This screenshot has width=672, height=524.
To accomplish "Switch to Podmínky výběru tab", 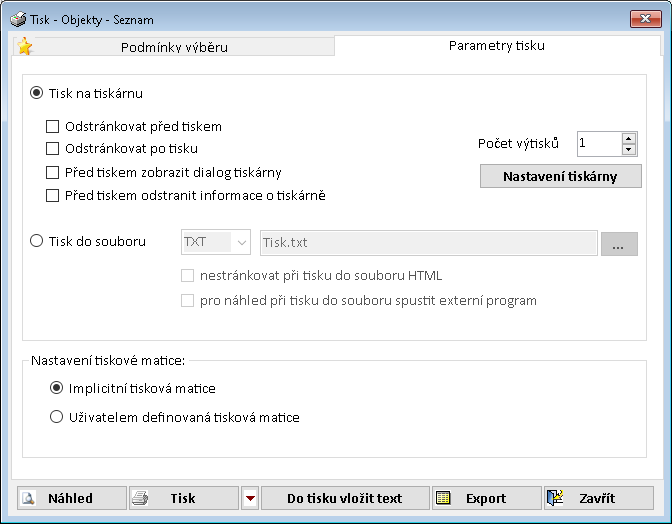I will pyautogui.click(x=174, y=47).
